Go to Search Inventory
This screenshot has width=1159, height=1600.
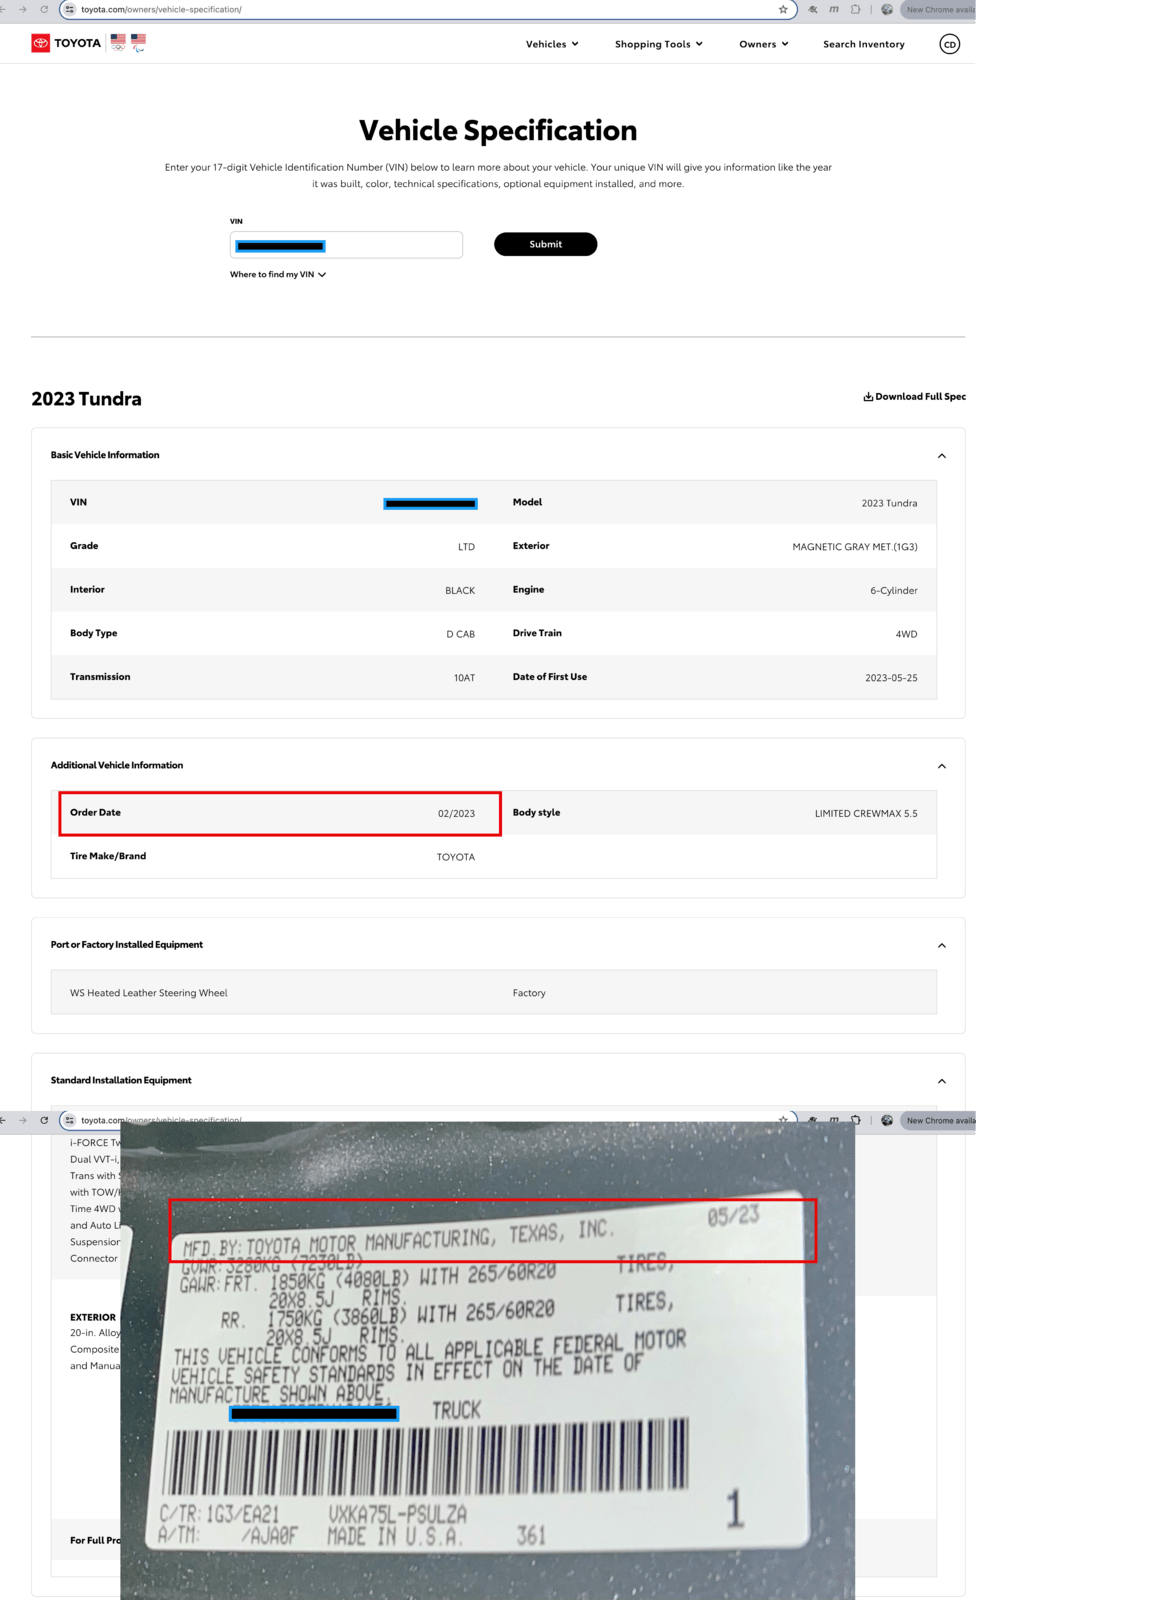click(864, 44)
